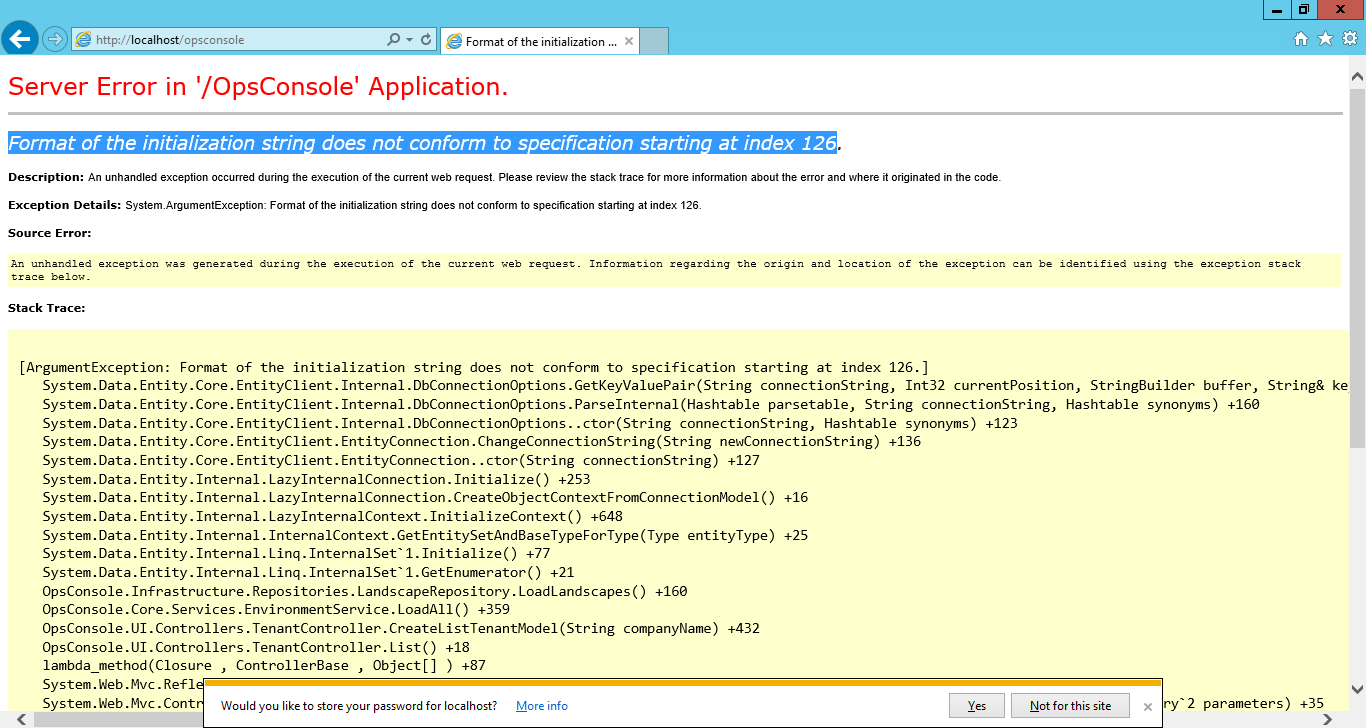Click the Internet Explorer page icon in address bar
1366x728 pixels.
click(x=84, y=40)
